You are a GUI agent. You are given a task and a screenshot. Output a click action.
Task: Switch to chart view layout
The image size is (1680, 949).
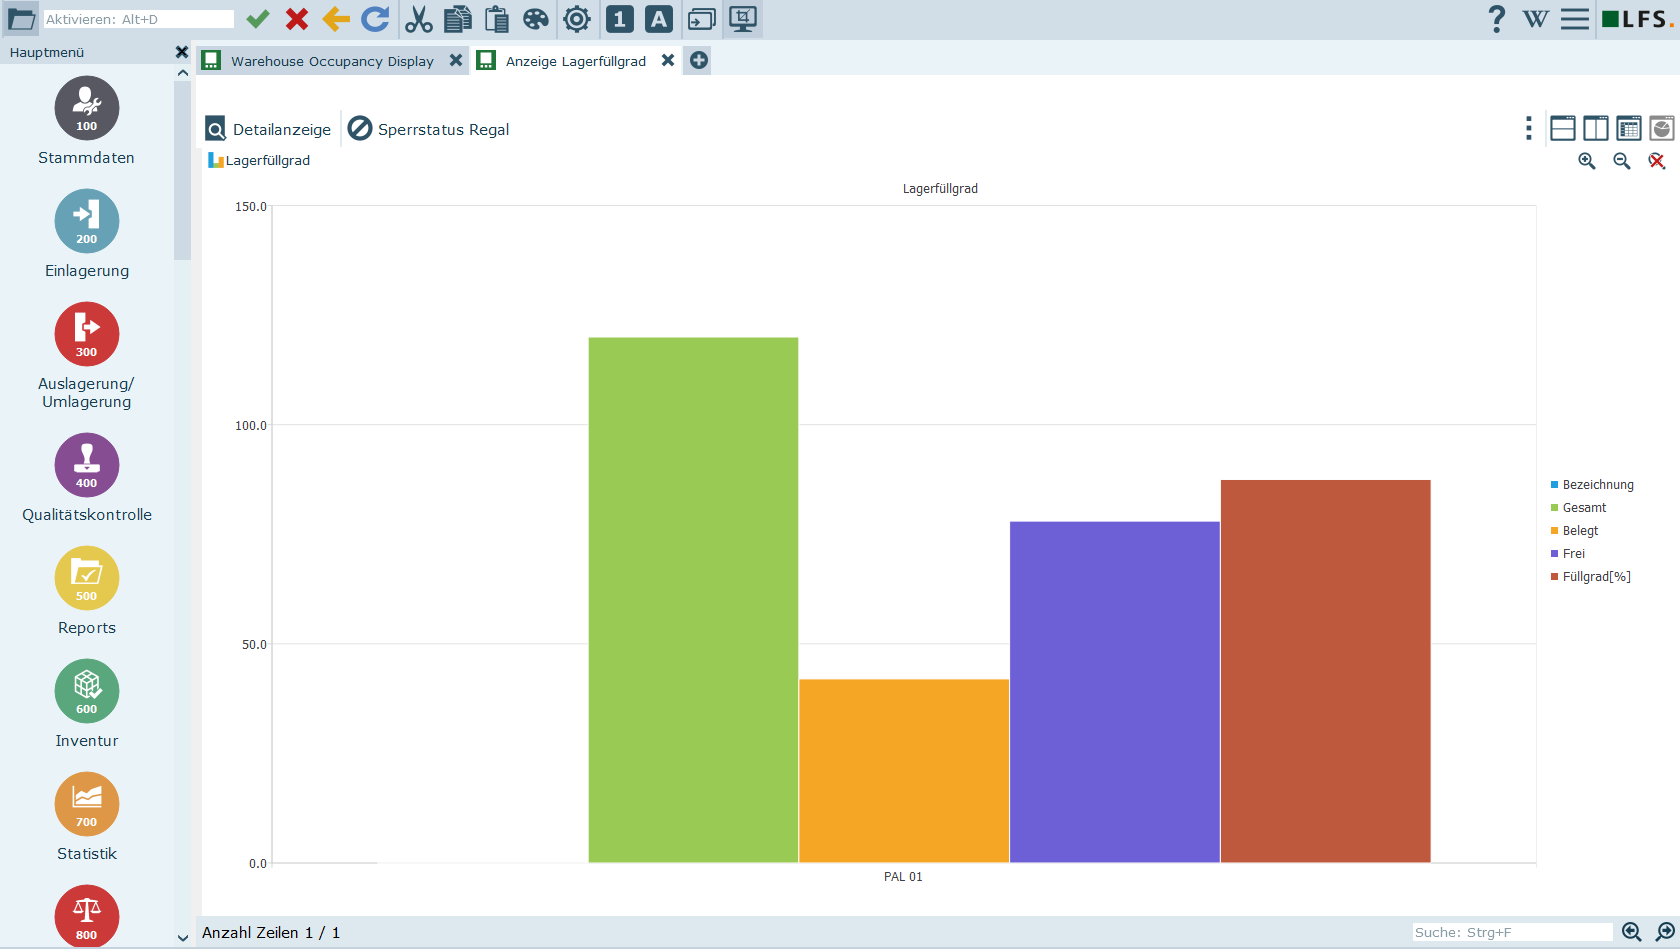pyautogui.click(x=1662, y=128)
